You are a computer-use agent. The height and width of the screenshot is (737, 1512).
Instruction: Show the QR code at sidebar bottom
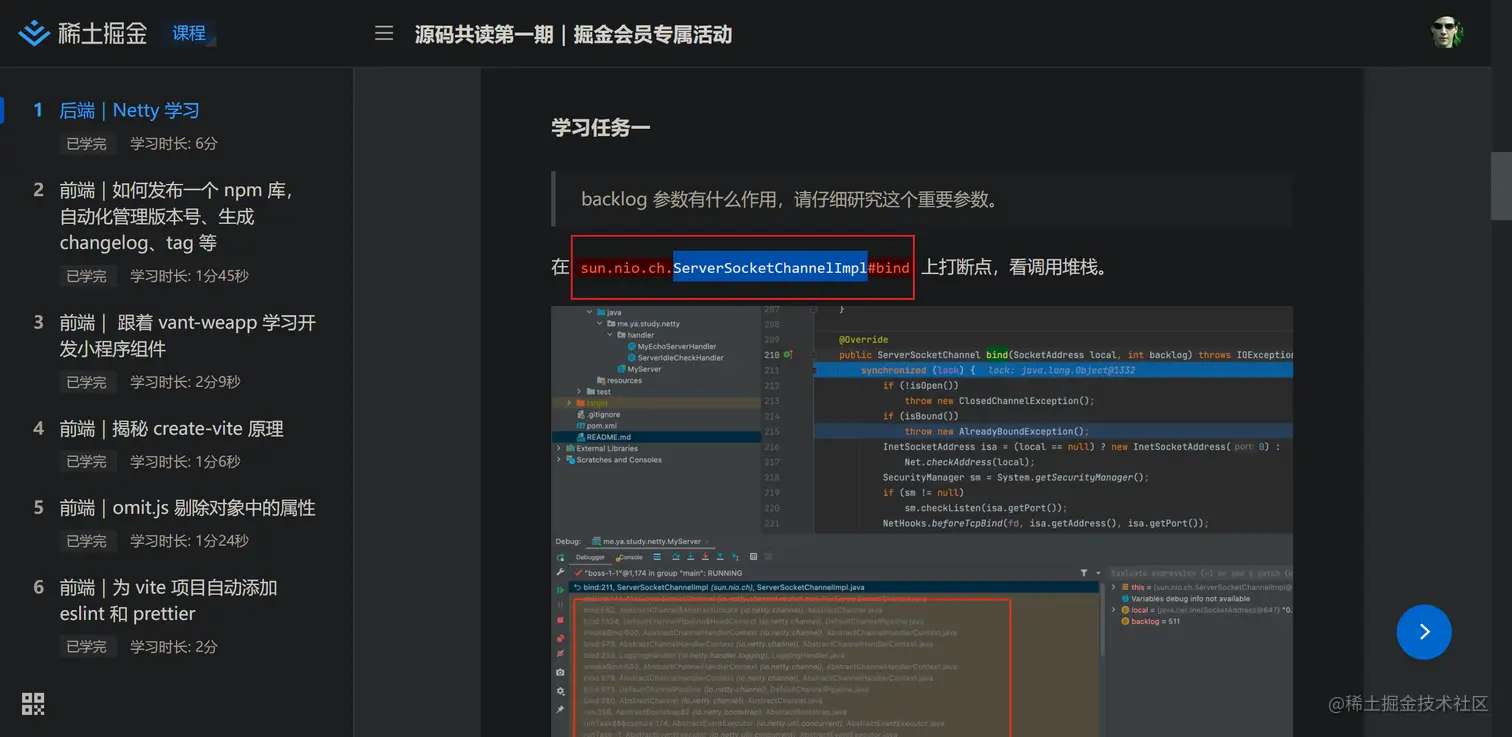33,704
